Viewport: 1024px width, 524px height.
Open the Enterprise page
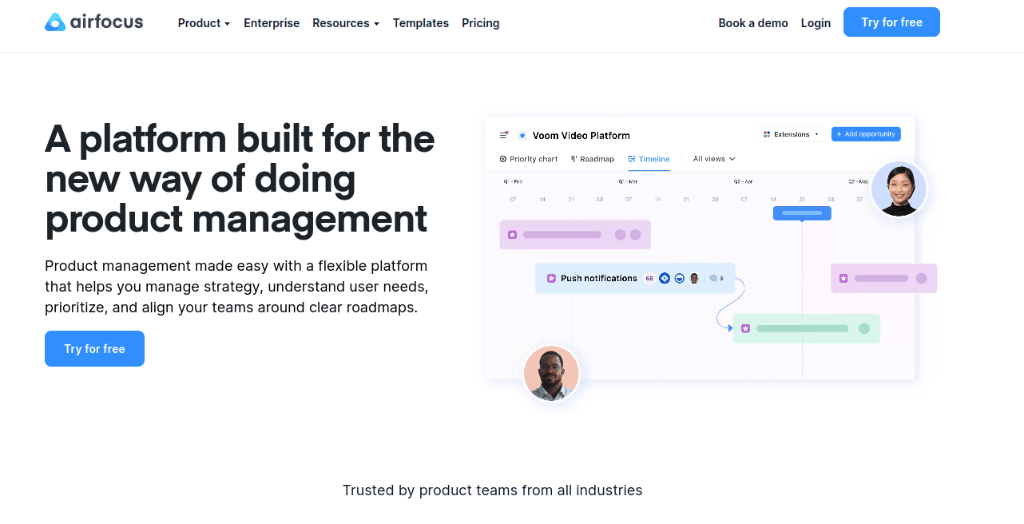272,23
